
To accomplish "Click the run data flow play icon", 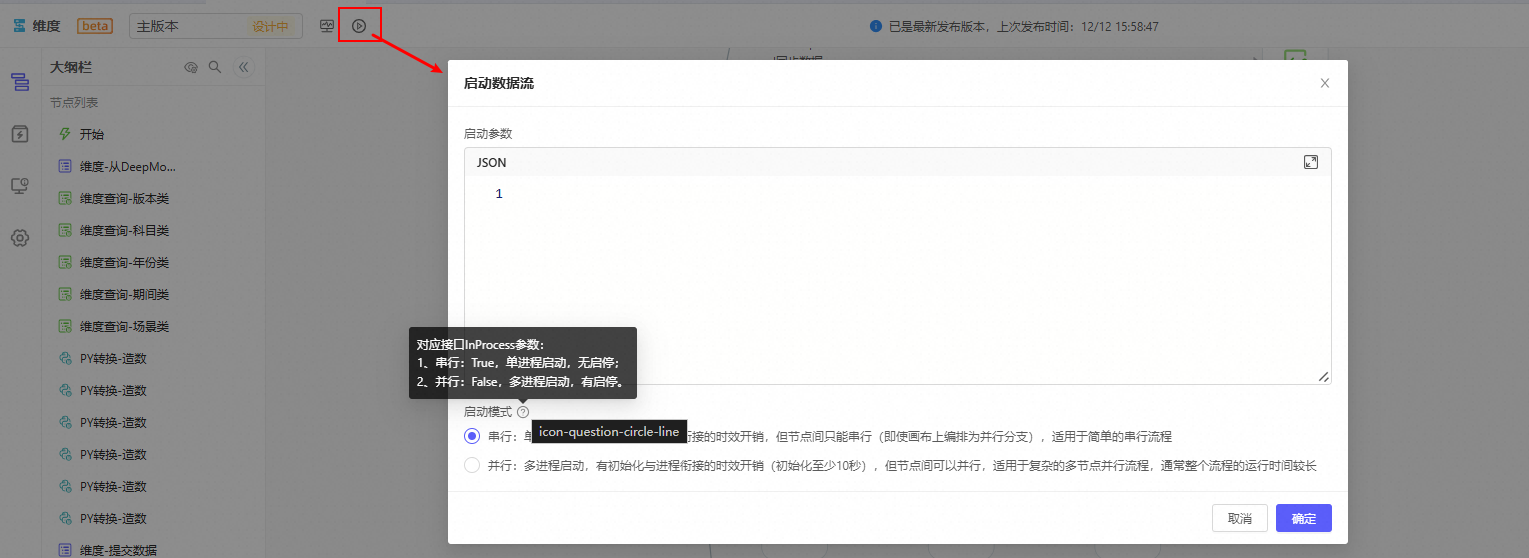I will tap(359, 26).
